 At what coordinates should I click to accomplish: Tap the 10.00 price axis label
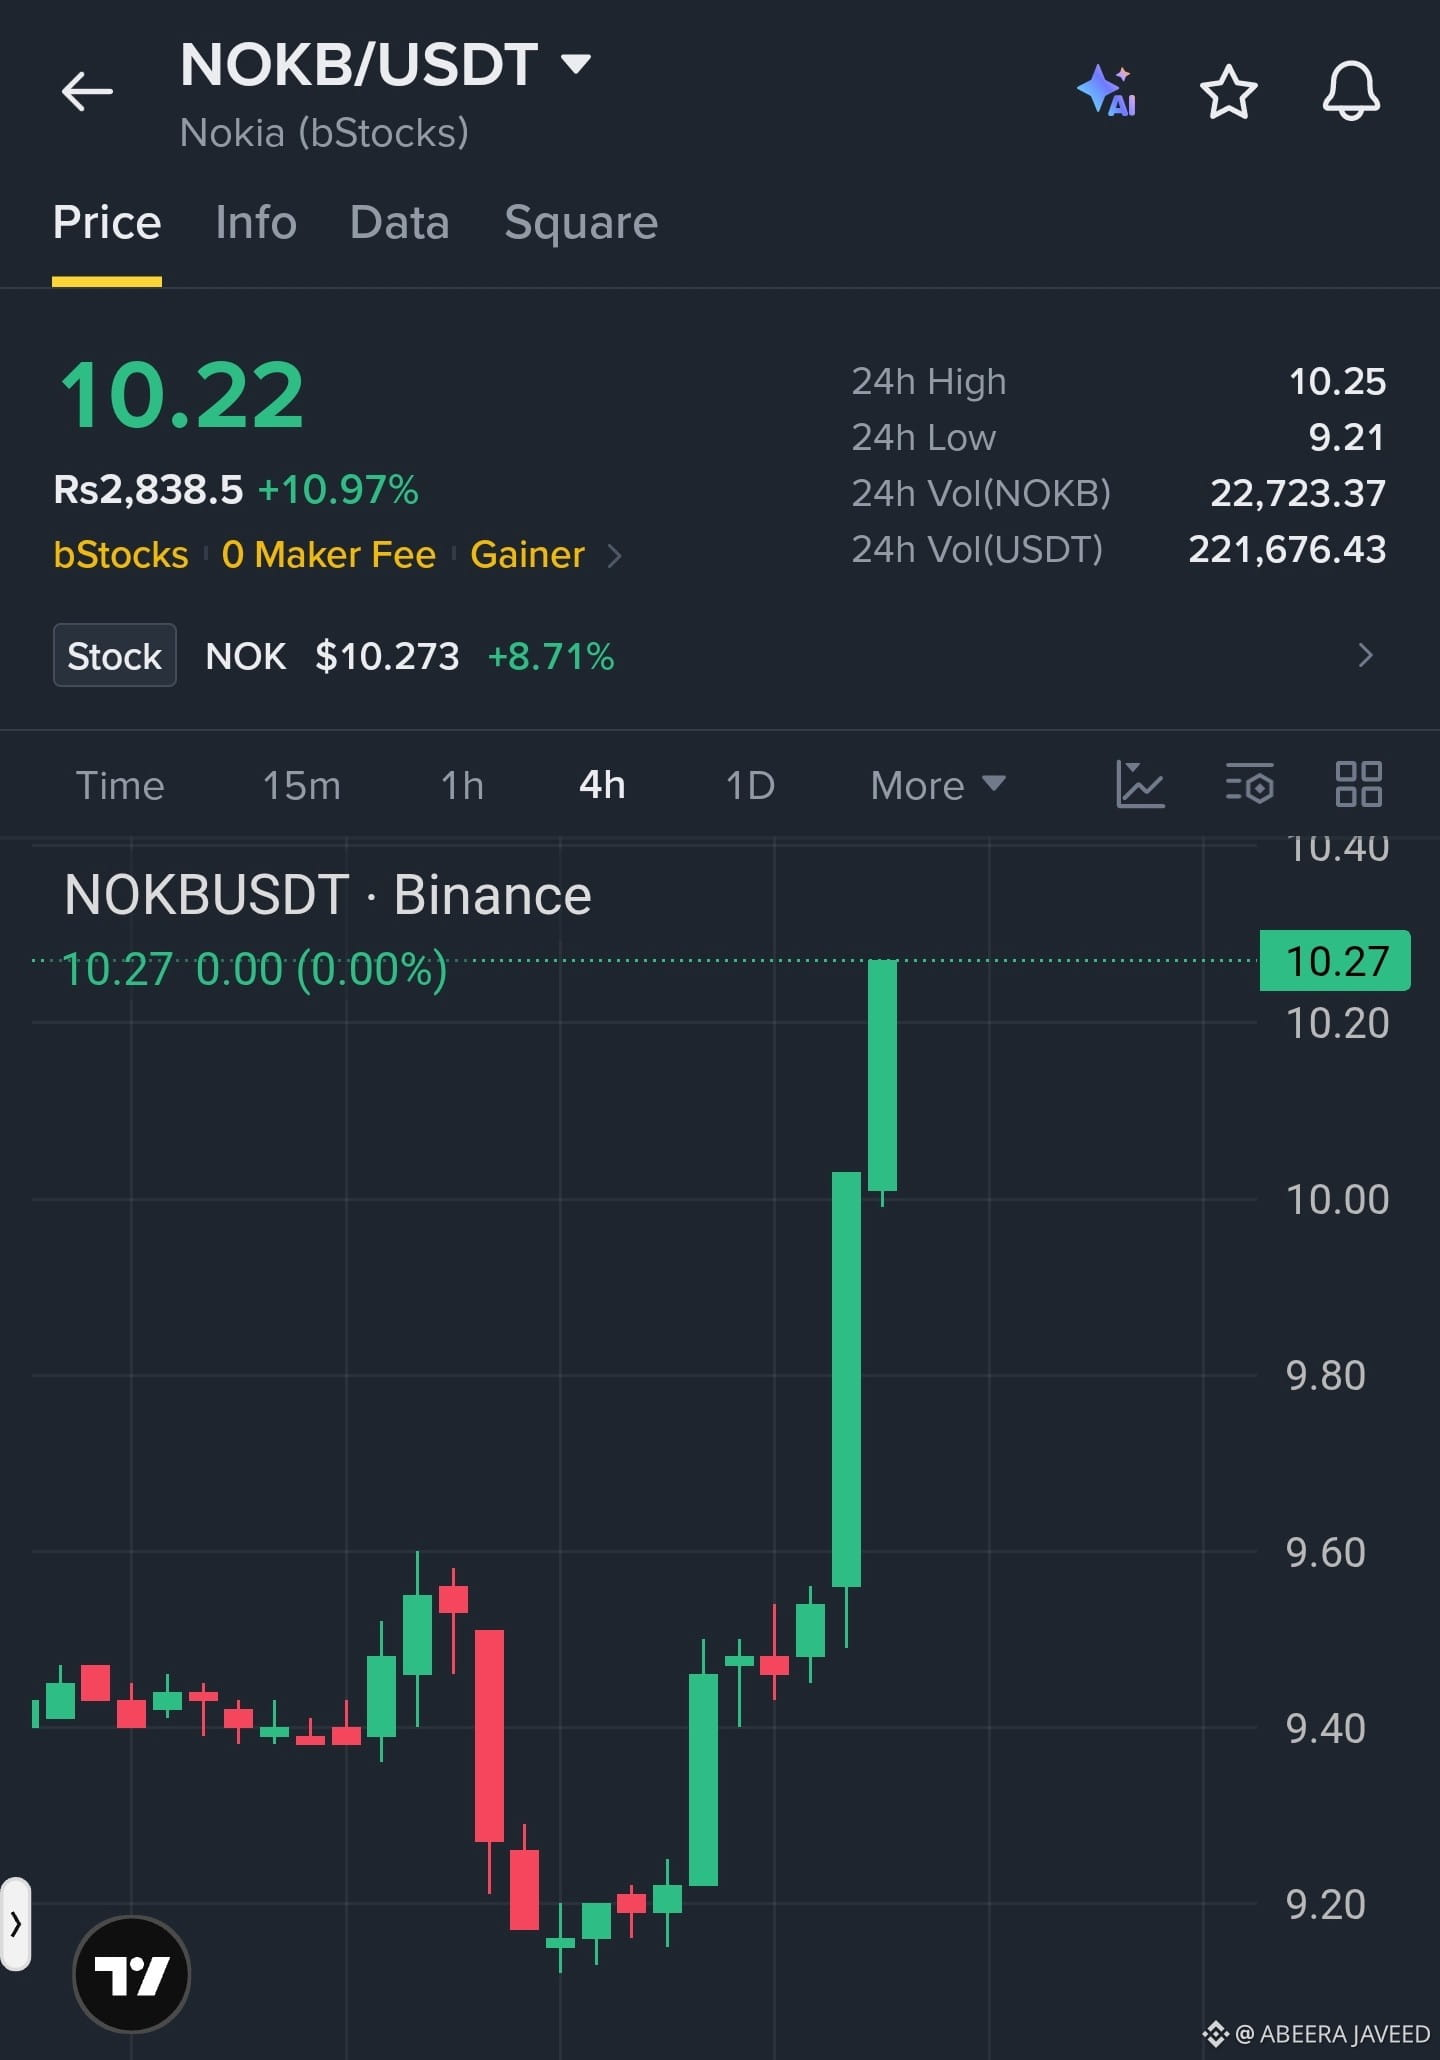(x=1337, y=1199)
